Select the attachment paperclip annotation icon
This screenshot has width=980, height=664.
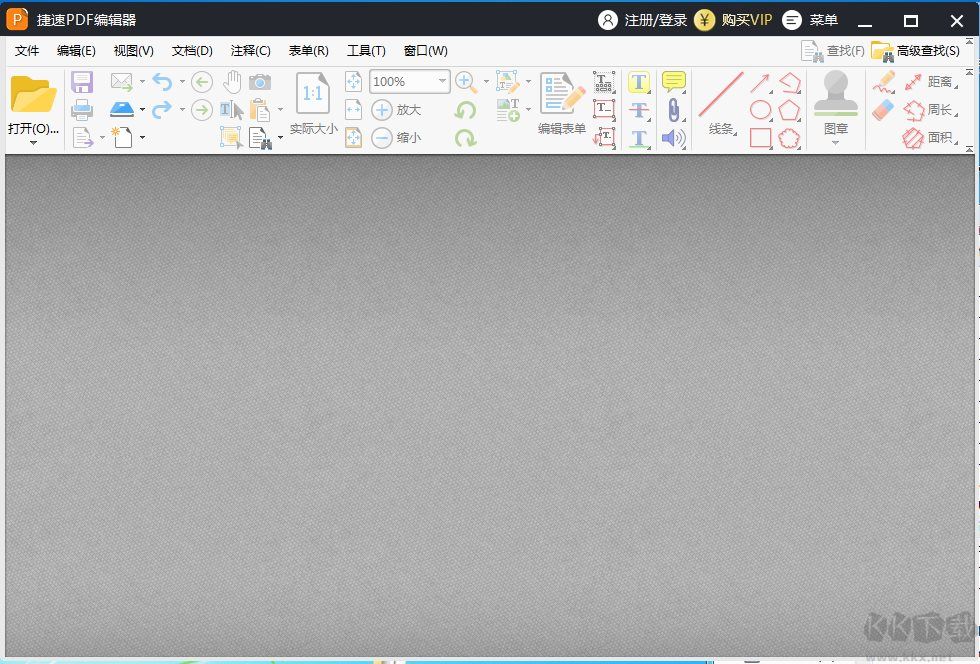[674, 109]
